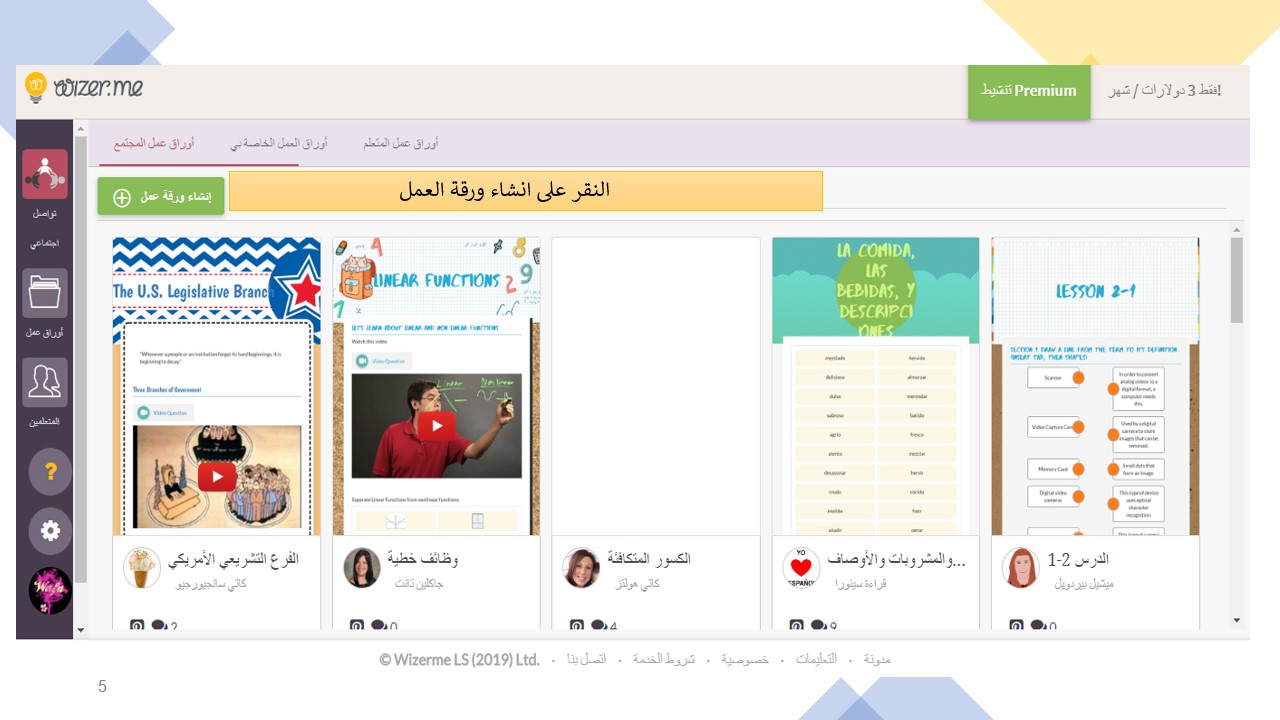1280x720 pixels.
Task: Click the down arrow of right scrollbar
Action: tap(1237, 621)
